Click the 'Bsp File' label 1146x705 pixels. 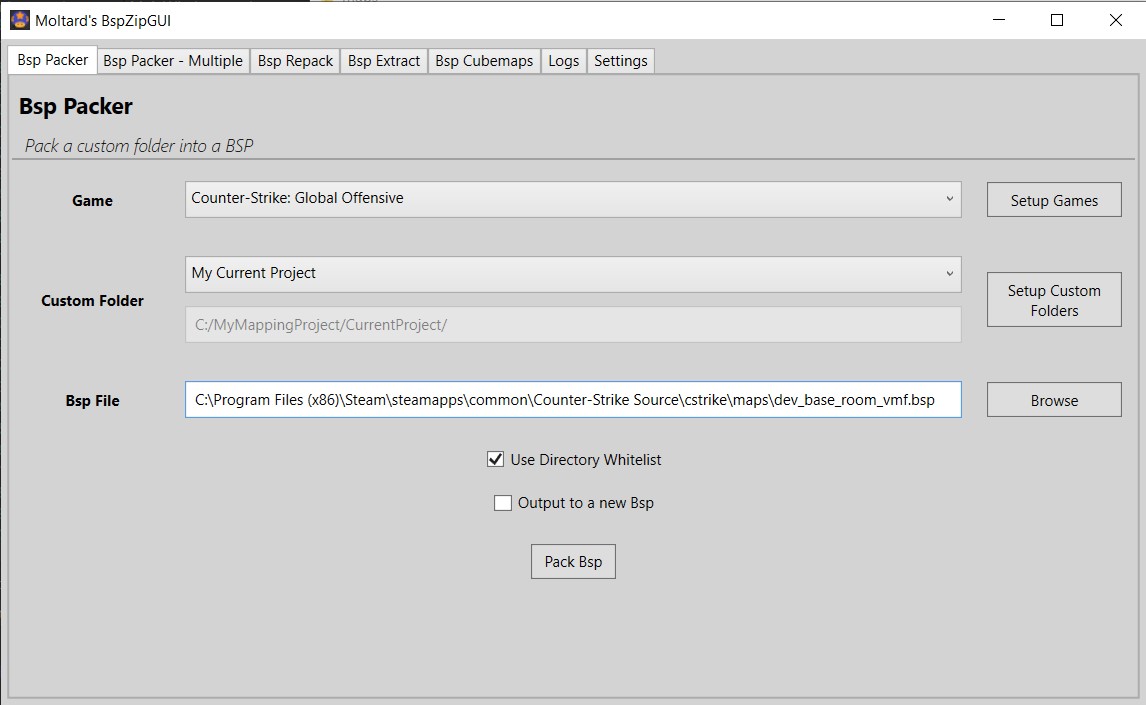(92, 400)
